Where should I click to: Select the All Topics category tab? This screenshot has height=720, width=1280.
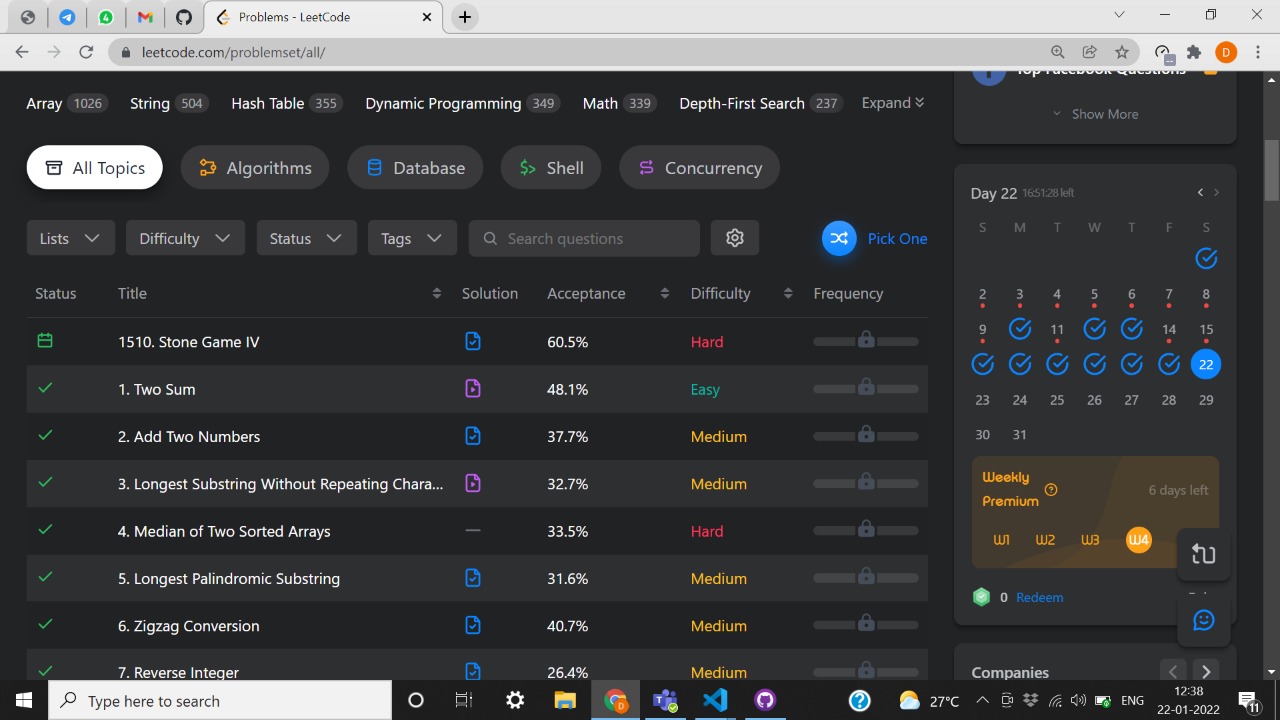[x=95, y=168]
